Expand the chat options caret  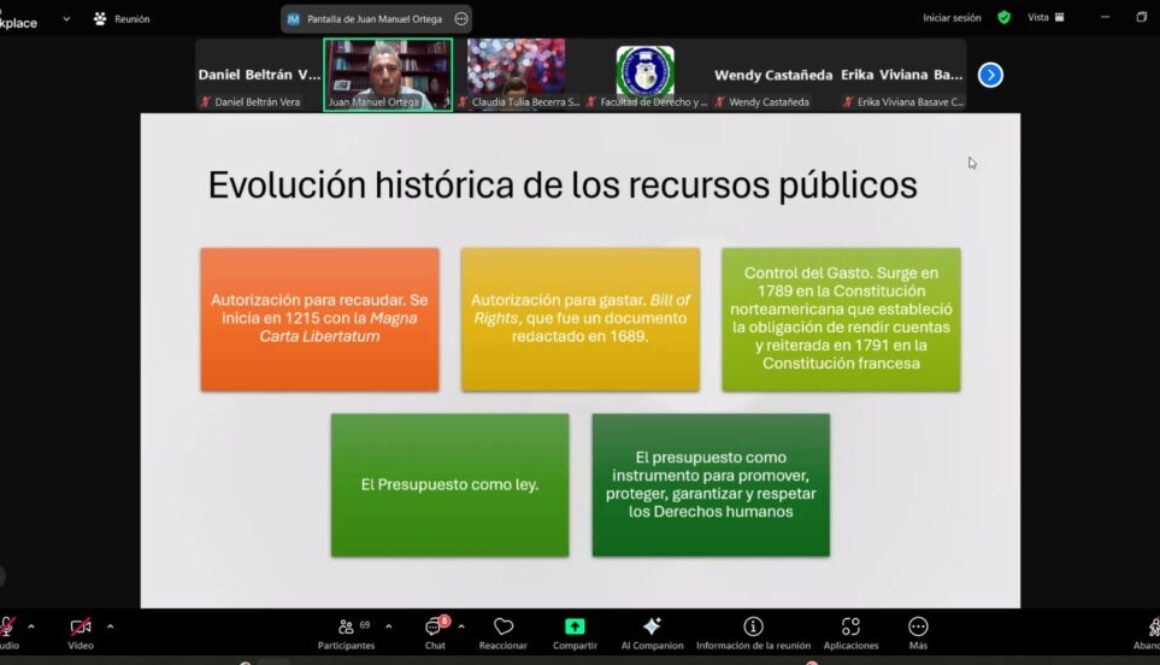coord(461,627)
